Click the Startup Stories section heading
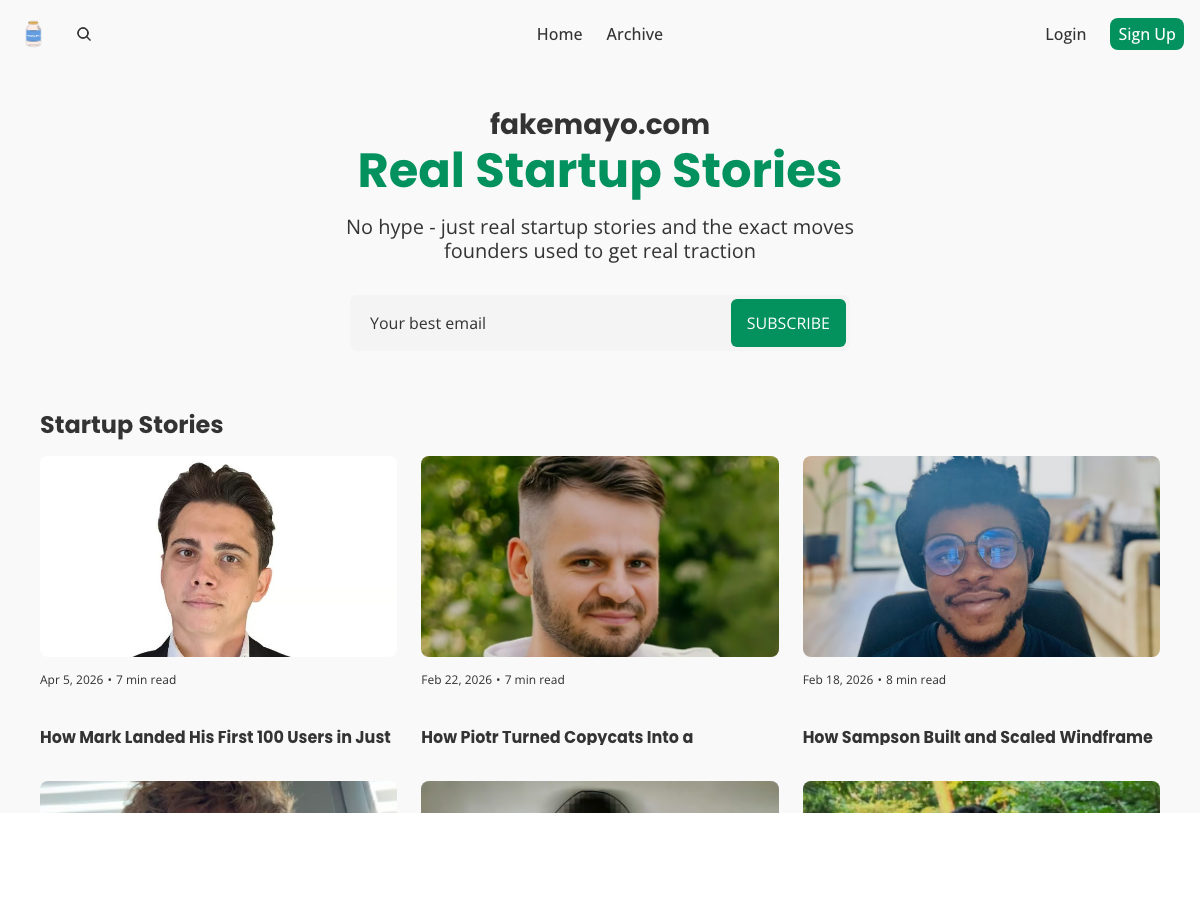 (x=131, y=425)
